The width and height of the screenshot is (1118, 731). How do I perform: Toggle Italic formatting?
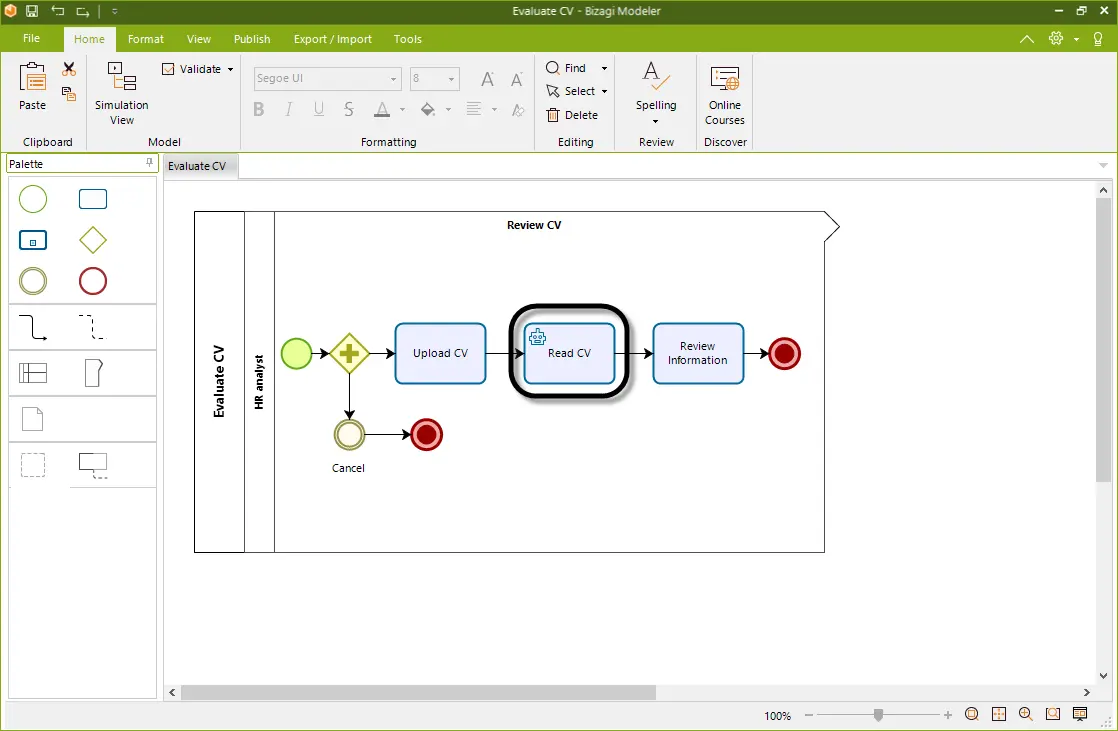click(289, 109)
